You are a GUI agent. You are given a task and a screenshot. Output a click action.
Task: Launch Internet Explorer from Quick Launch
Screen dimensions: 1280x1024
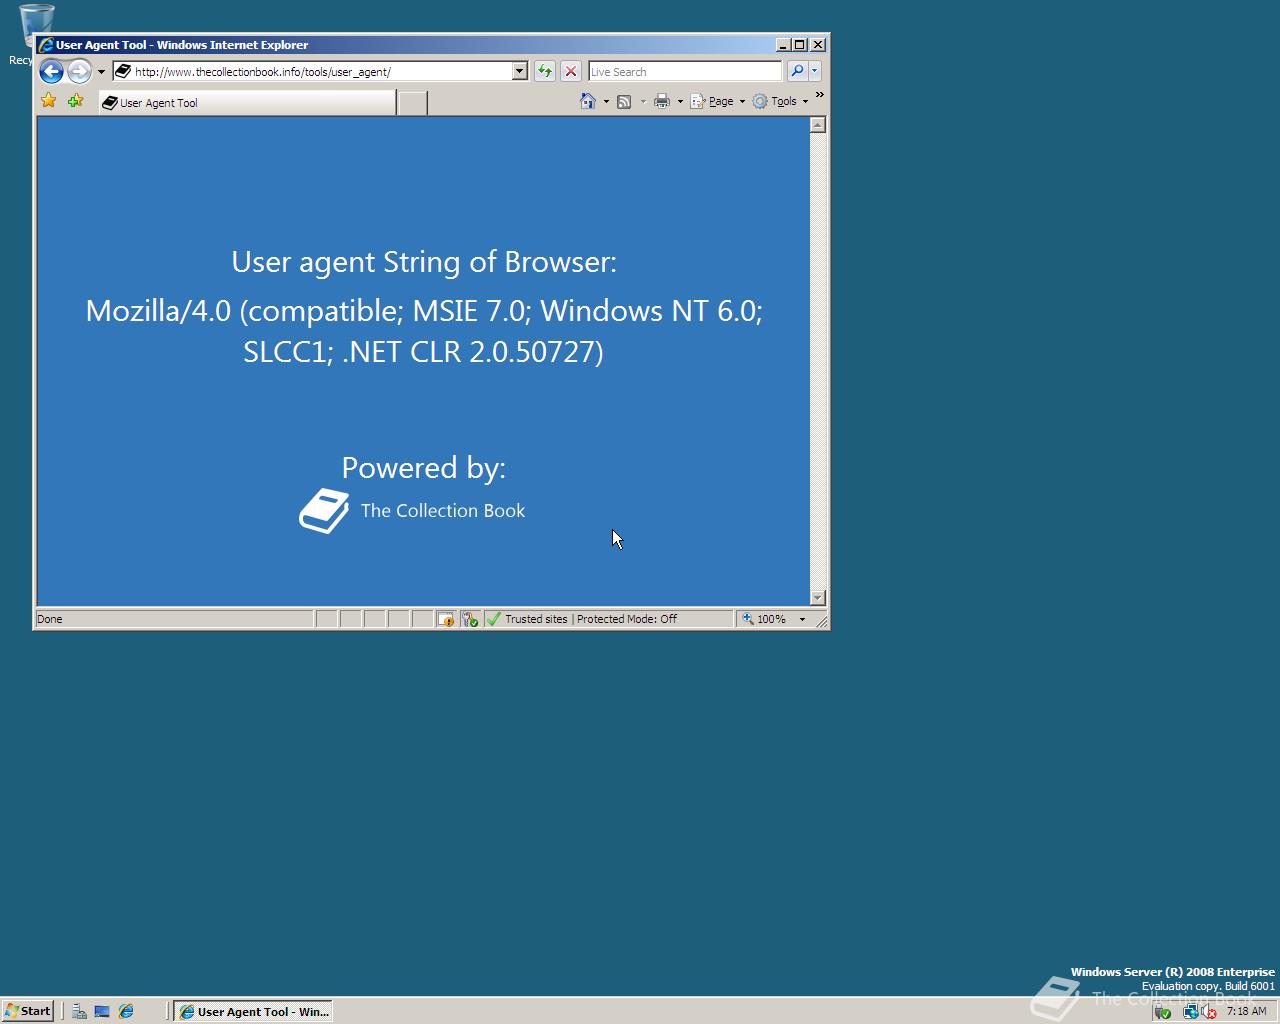point(126,1011)
